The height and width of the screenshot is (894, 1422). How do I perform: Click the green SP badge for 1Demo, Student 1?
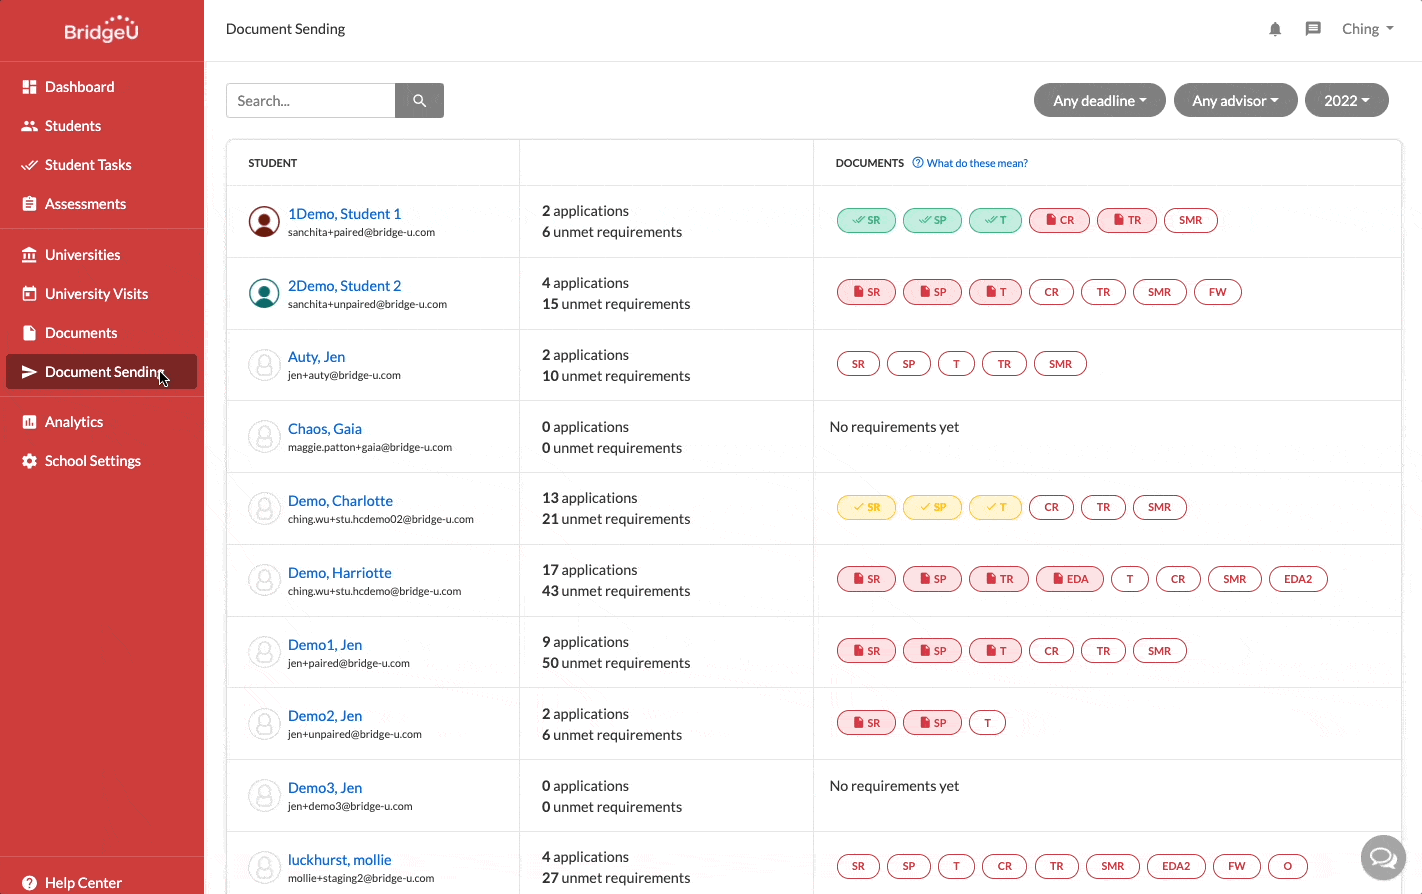tap(932, 220)
